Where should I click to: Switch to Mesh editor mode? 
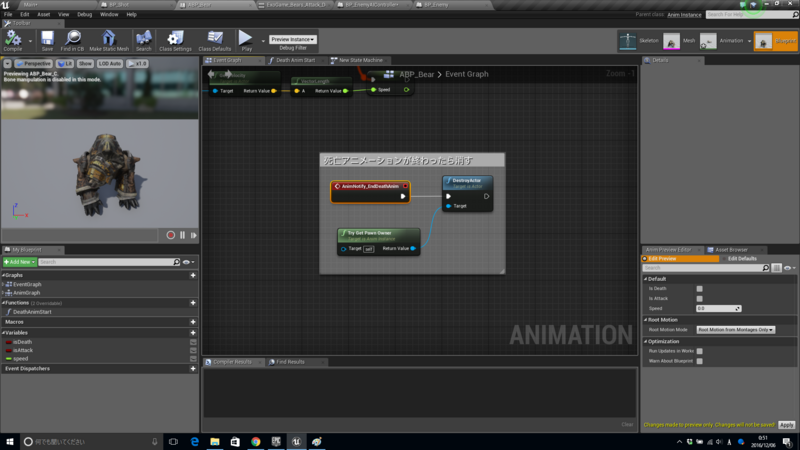(679, 40)
